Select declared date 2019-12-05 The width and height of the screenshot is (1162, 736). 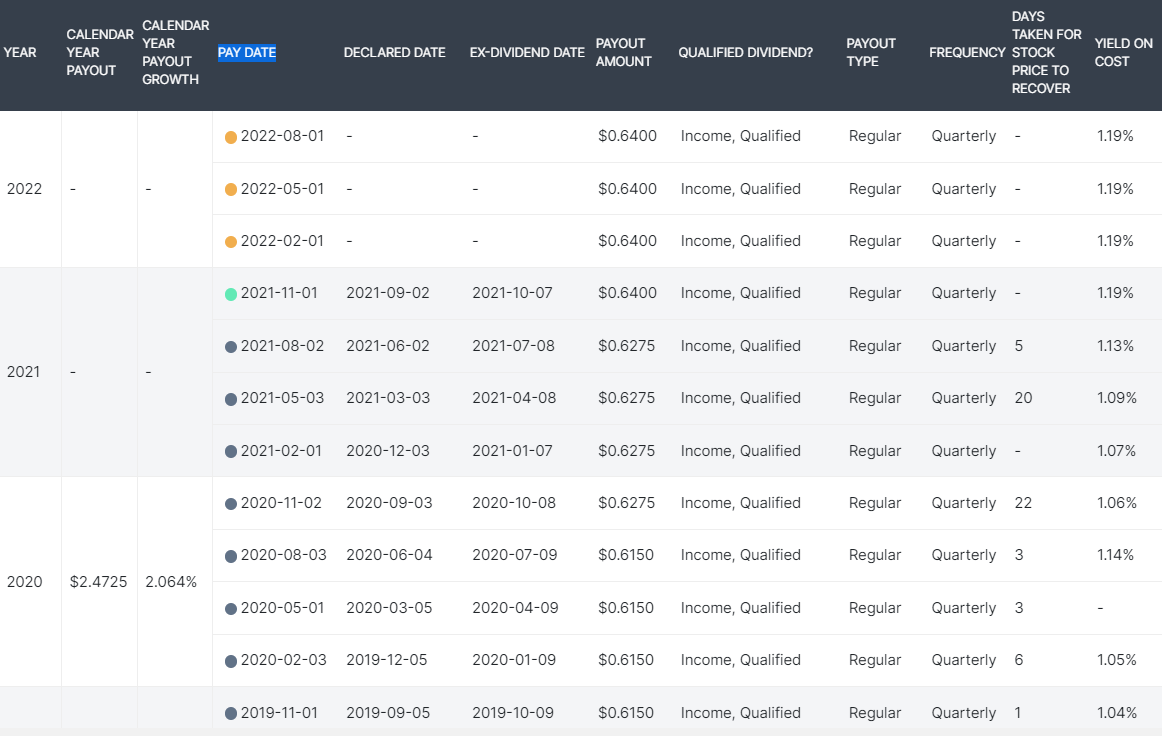387,660
